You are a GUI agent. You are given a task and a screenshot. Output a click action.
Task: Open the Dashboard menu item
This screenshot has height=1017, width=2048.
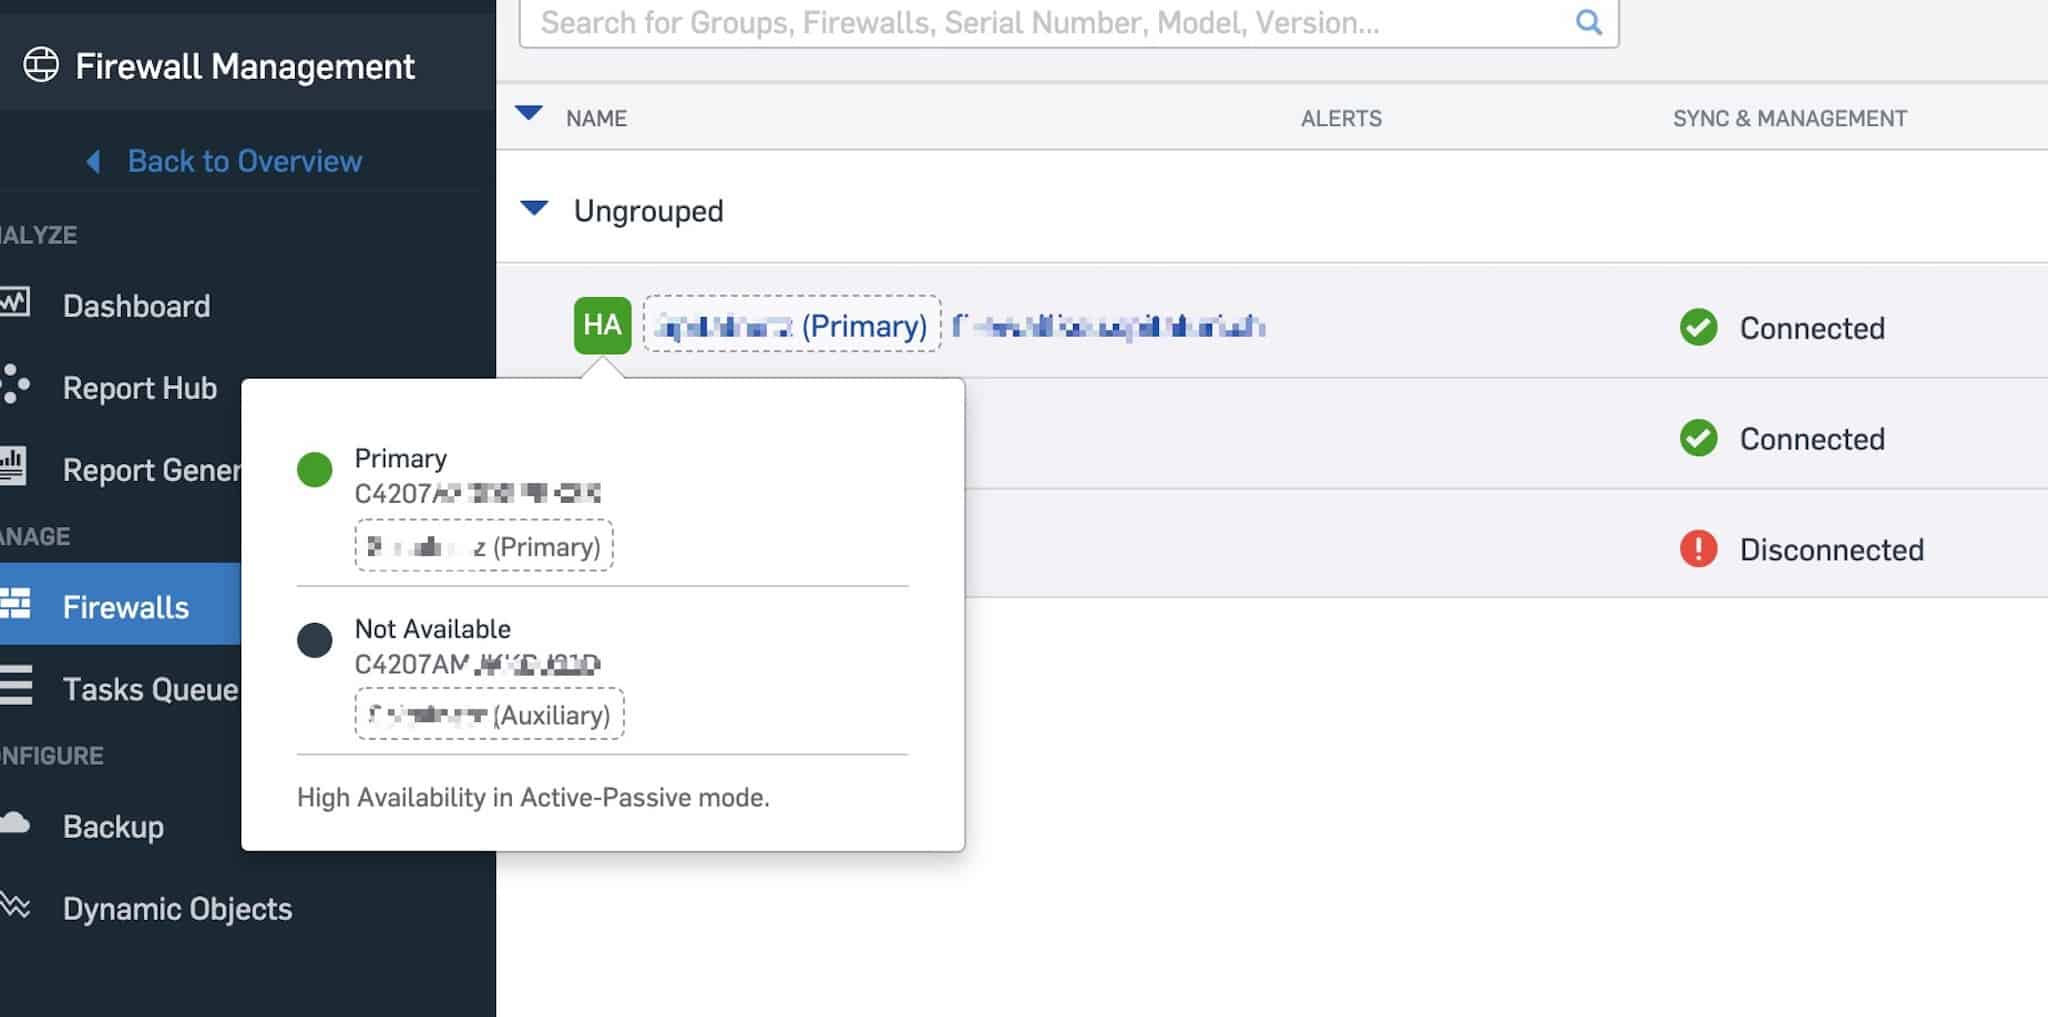[x=136, y=306]
